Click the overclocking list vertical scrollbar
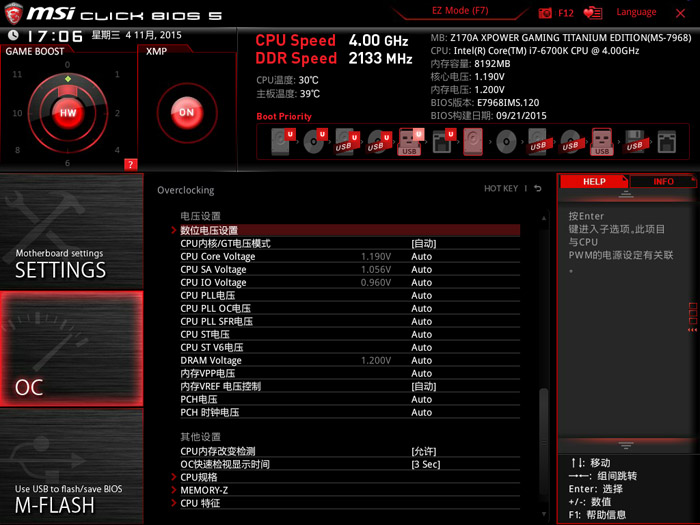Screen dimensions: 700x525 544,420
